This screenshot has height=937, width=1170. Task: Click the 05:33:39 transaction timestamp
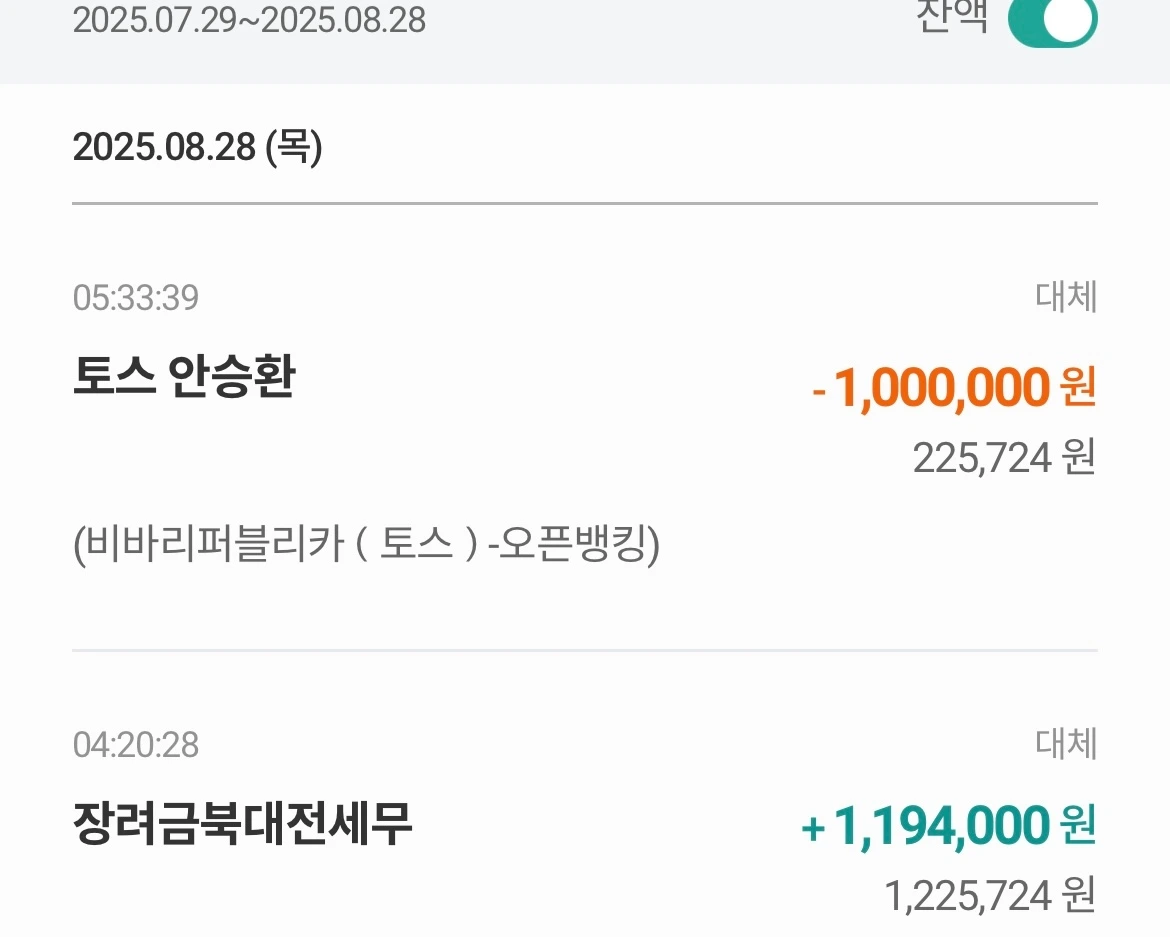(136, 298)
